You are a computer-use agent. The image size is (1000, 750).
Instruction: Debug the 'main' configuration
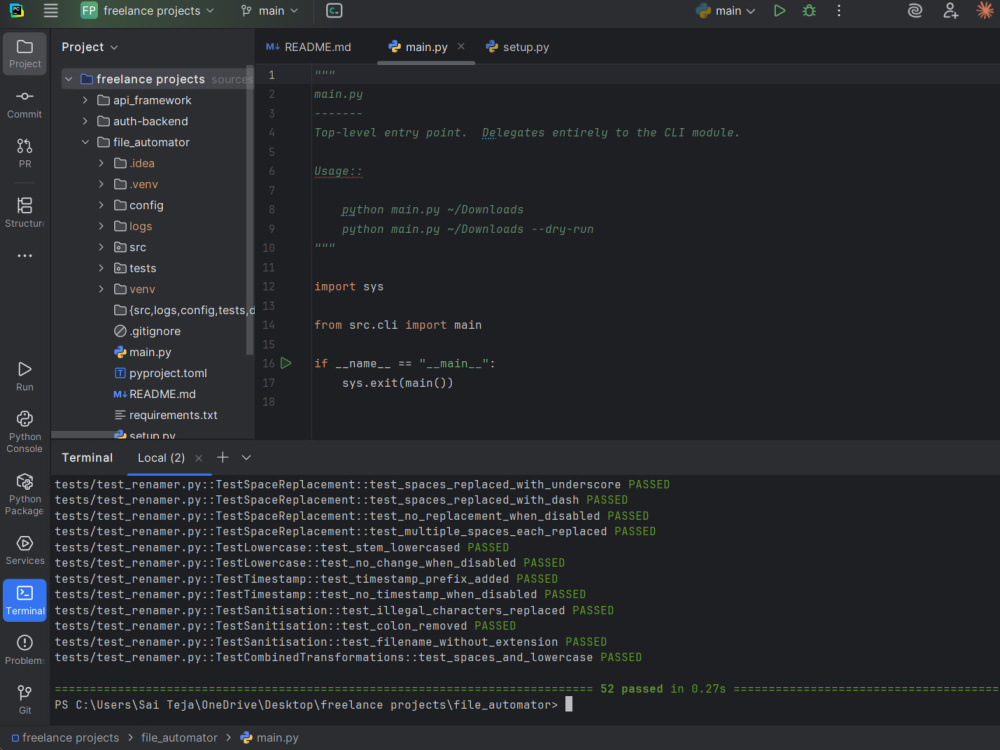809,11
